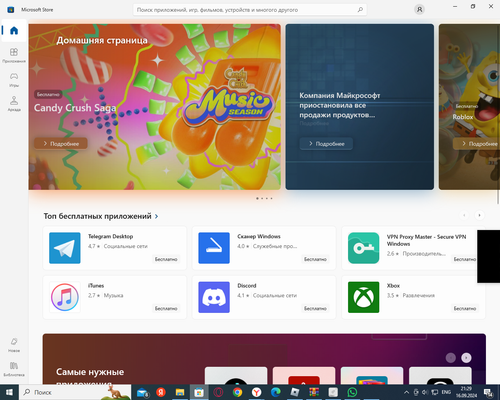Click Бесплатно button for Discord

[315, 308]
